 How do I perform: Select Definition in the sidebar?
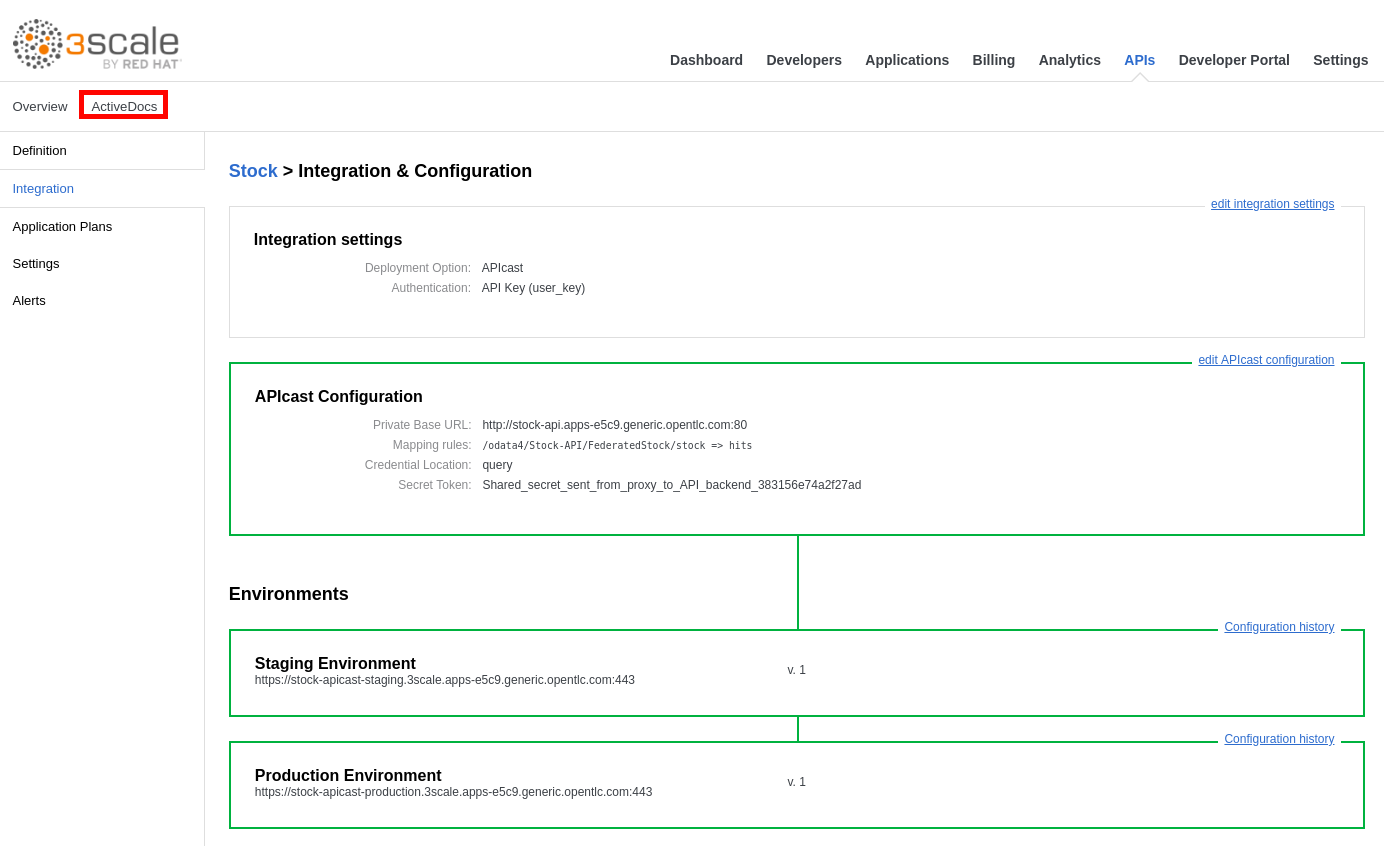(40, 151)
